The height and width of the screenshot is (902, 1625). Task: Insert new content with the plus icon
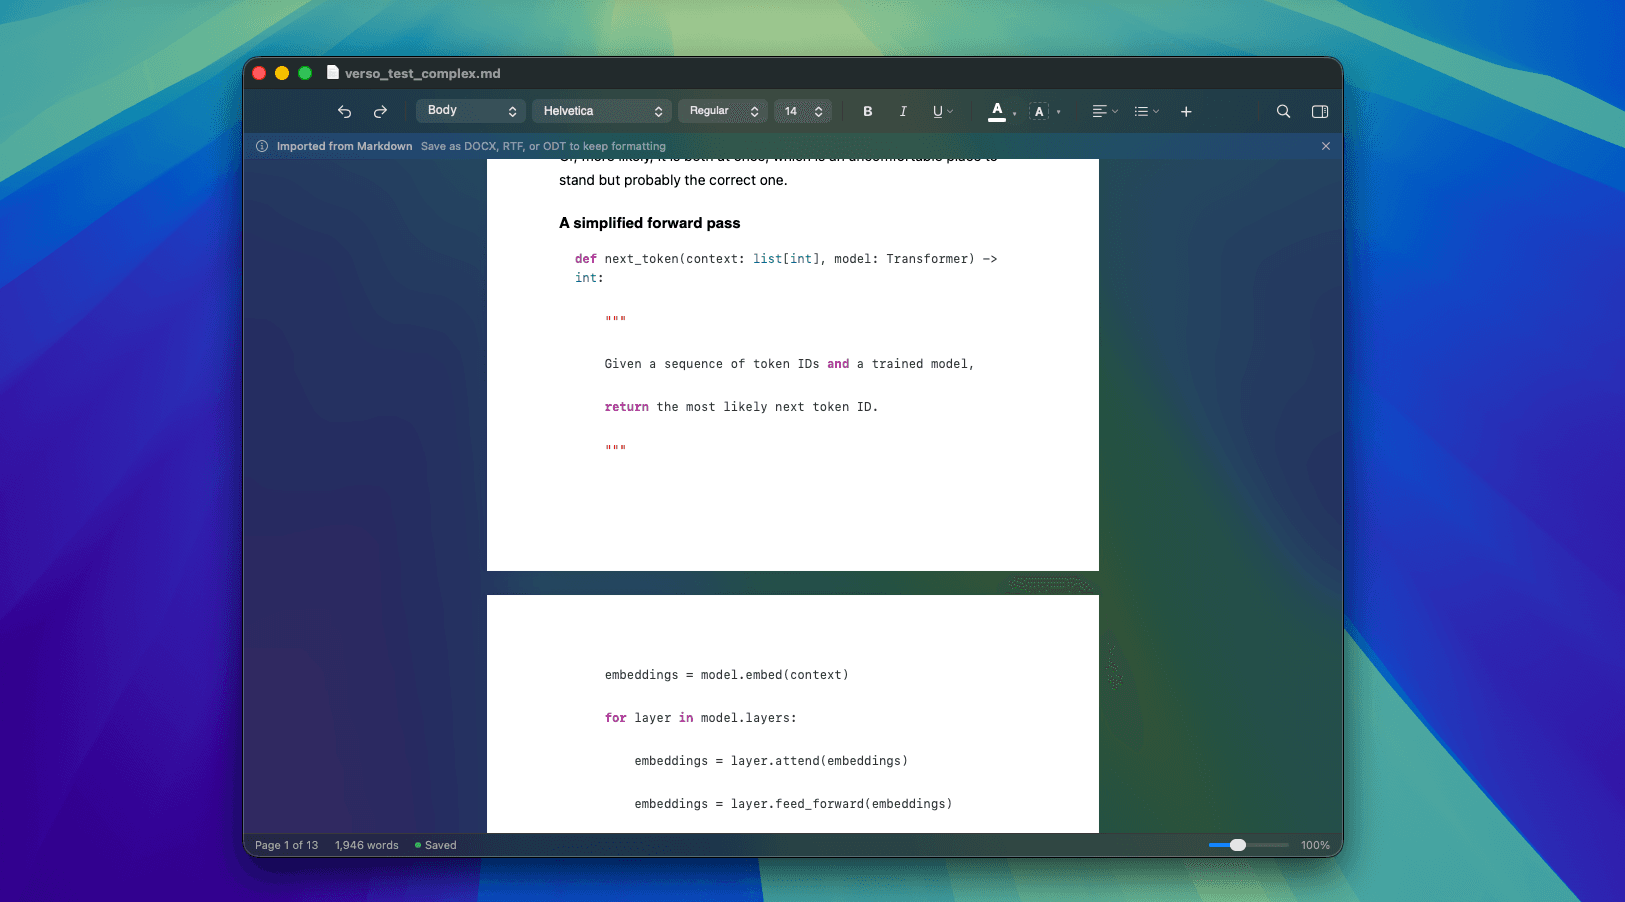click(1185, 111)
